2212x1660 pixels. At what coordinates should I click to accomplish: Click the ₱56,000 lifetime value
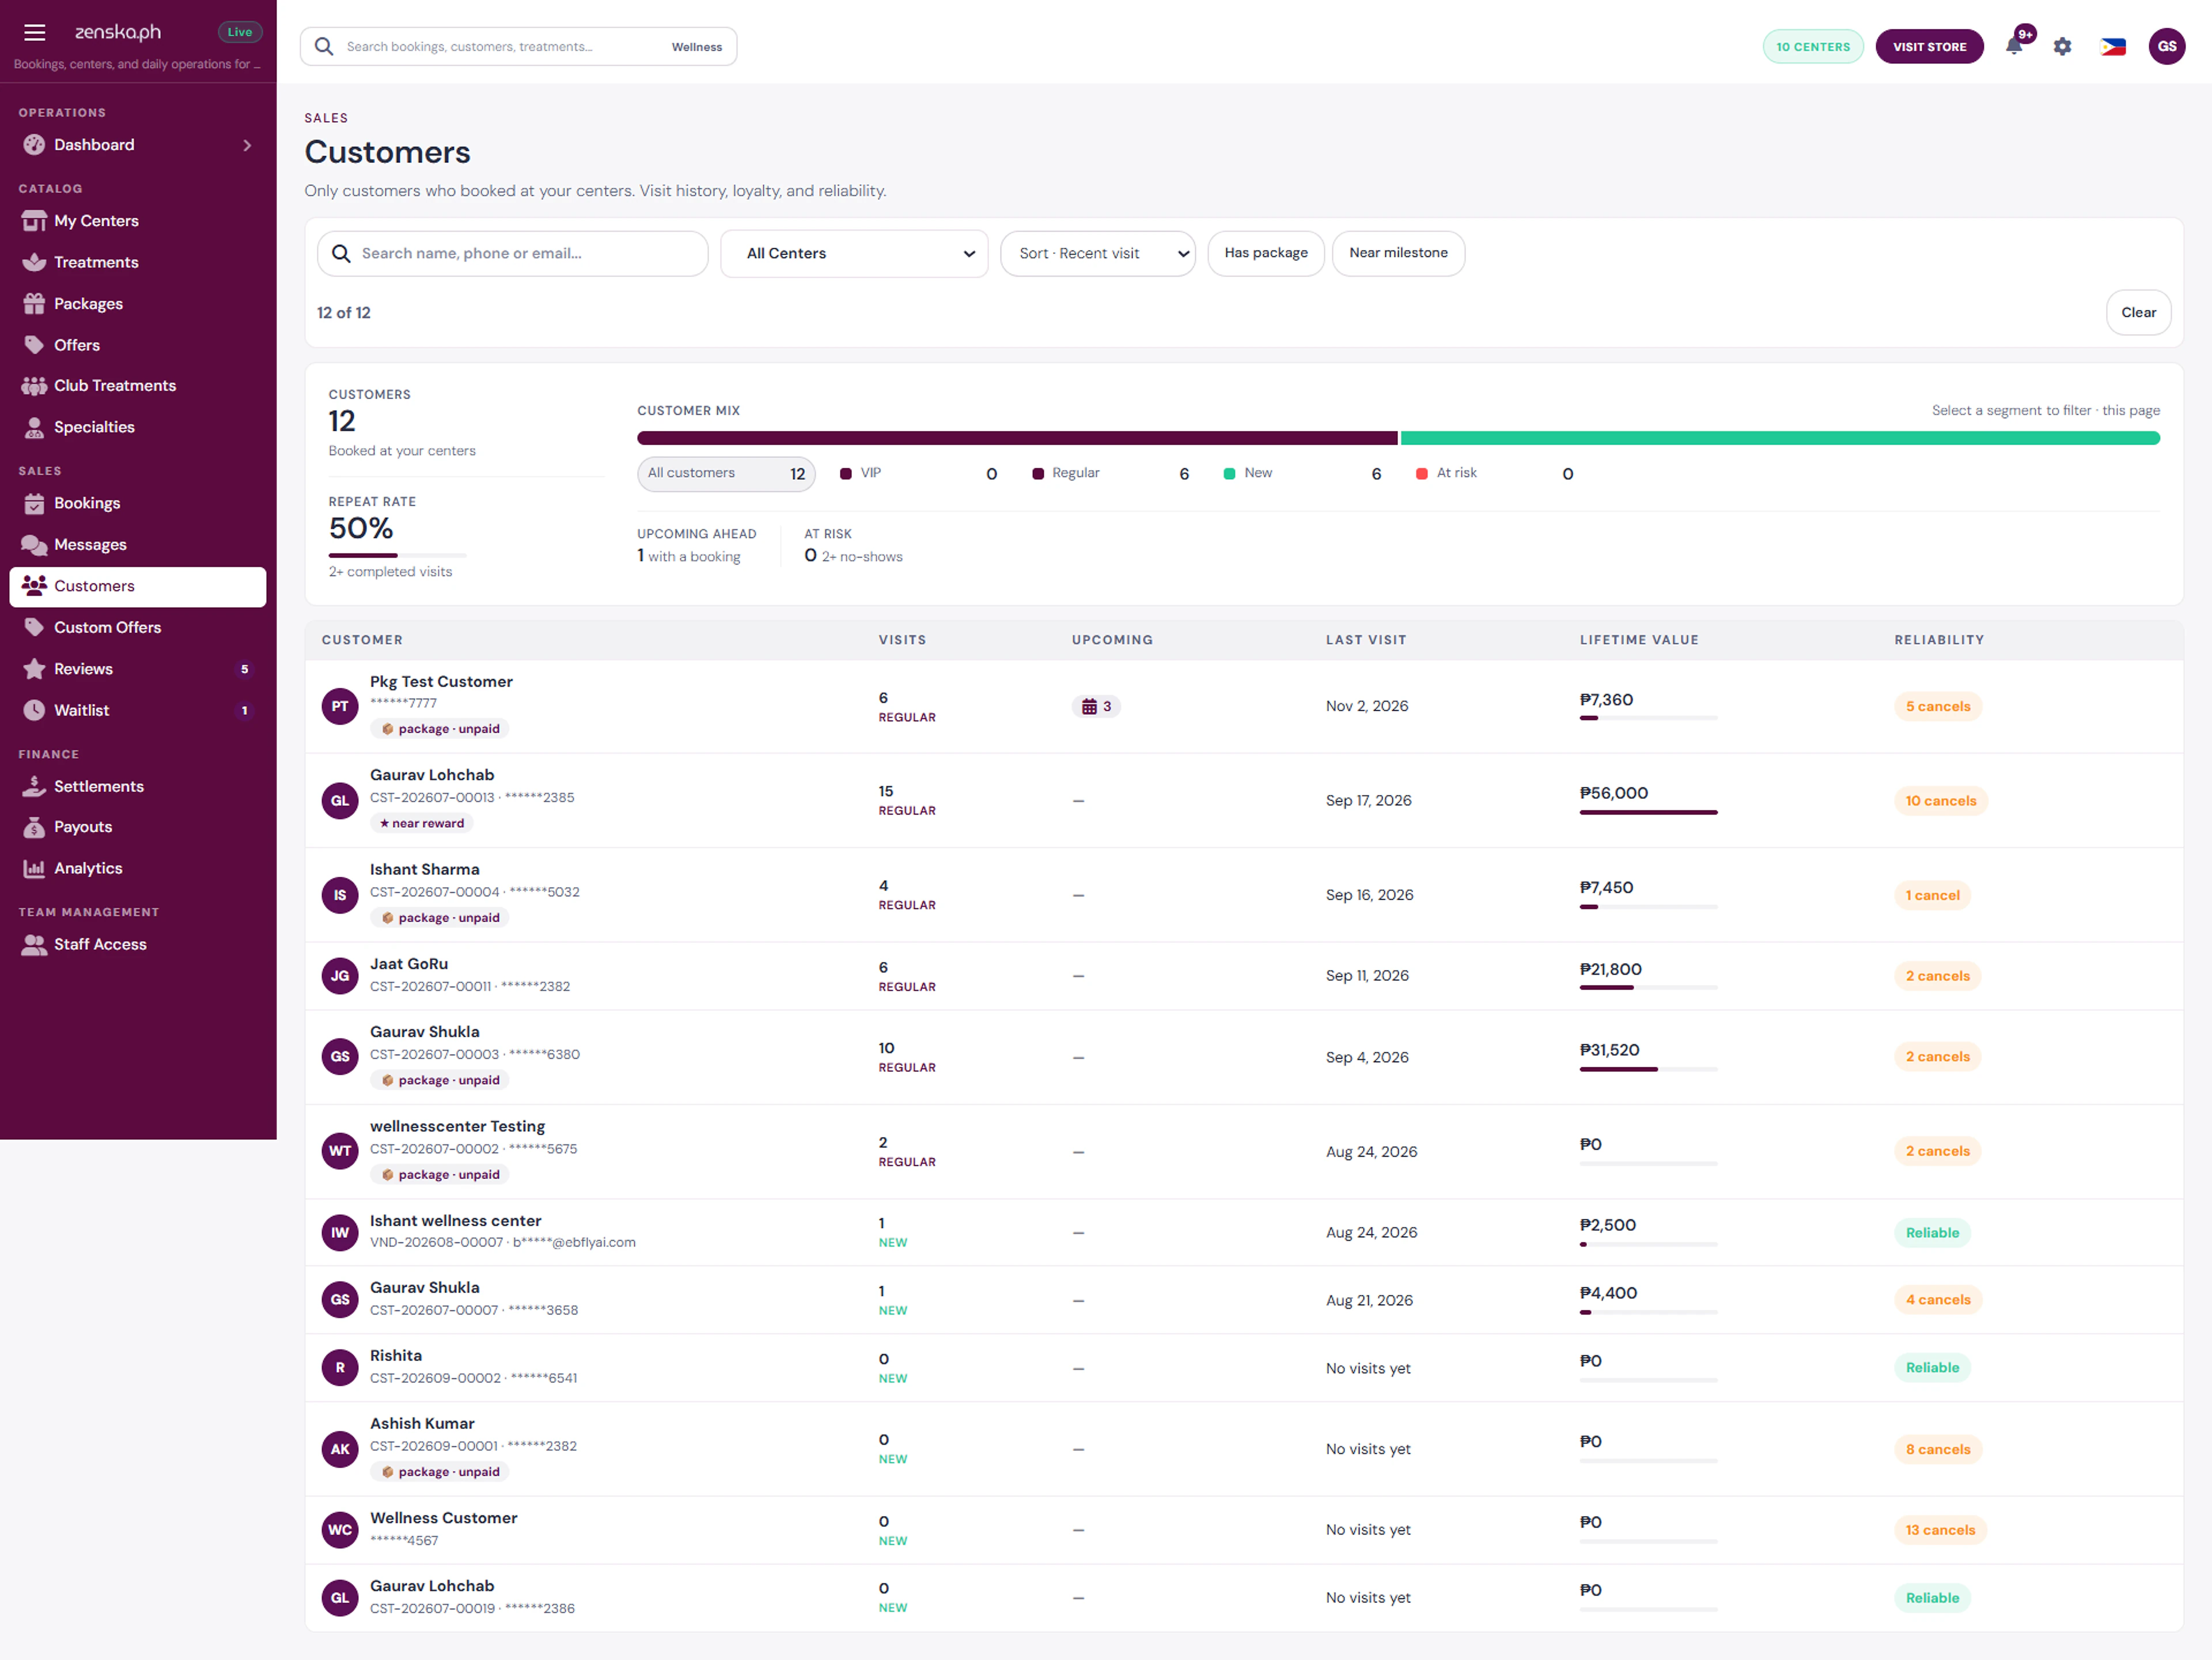tap(1613, 793)
